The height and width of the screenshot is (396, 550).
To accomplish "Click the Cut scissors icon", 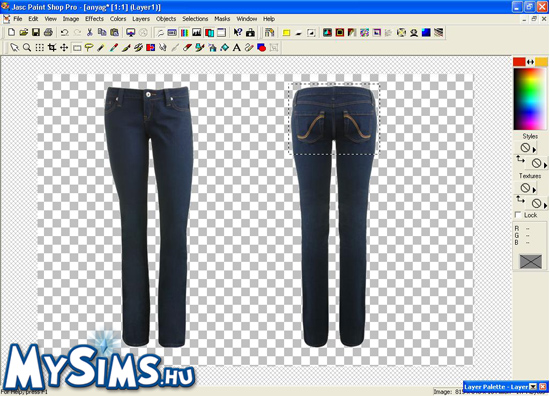I will 89,33.
